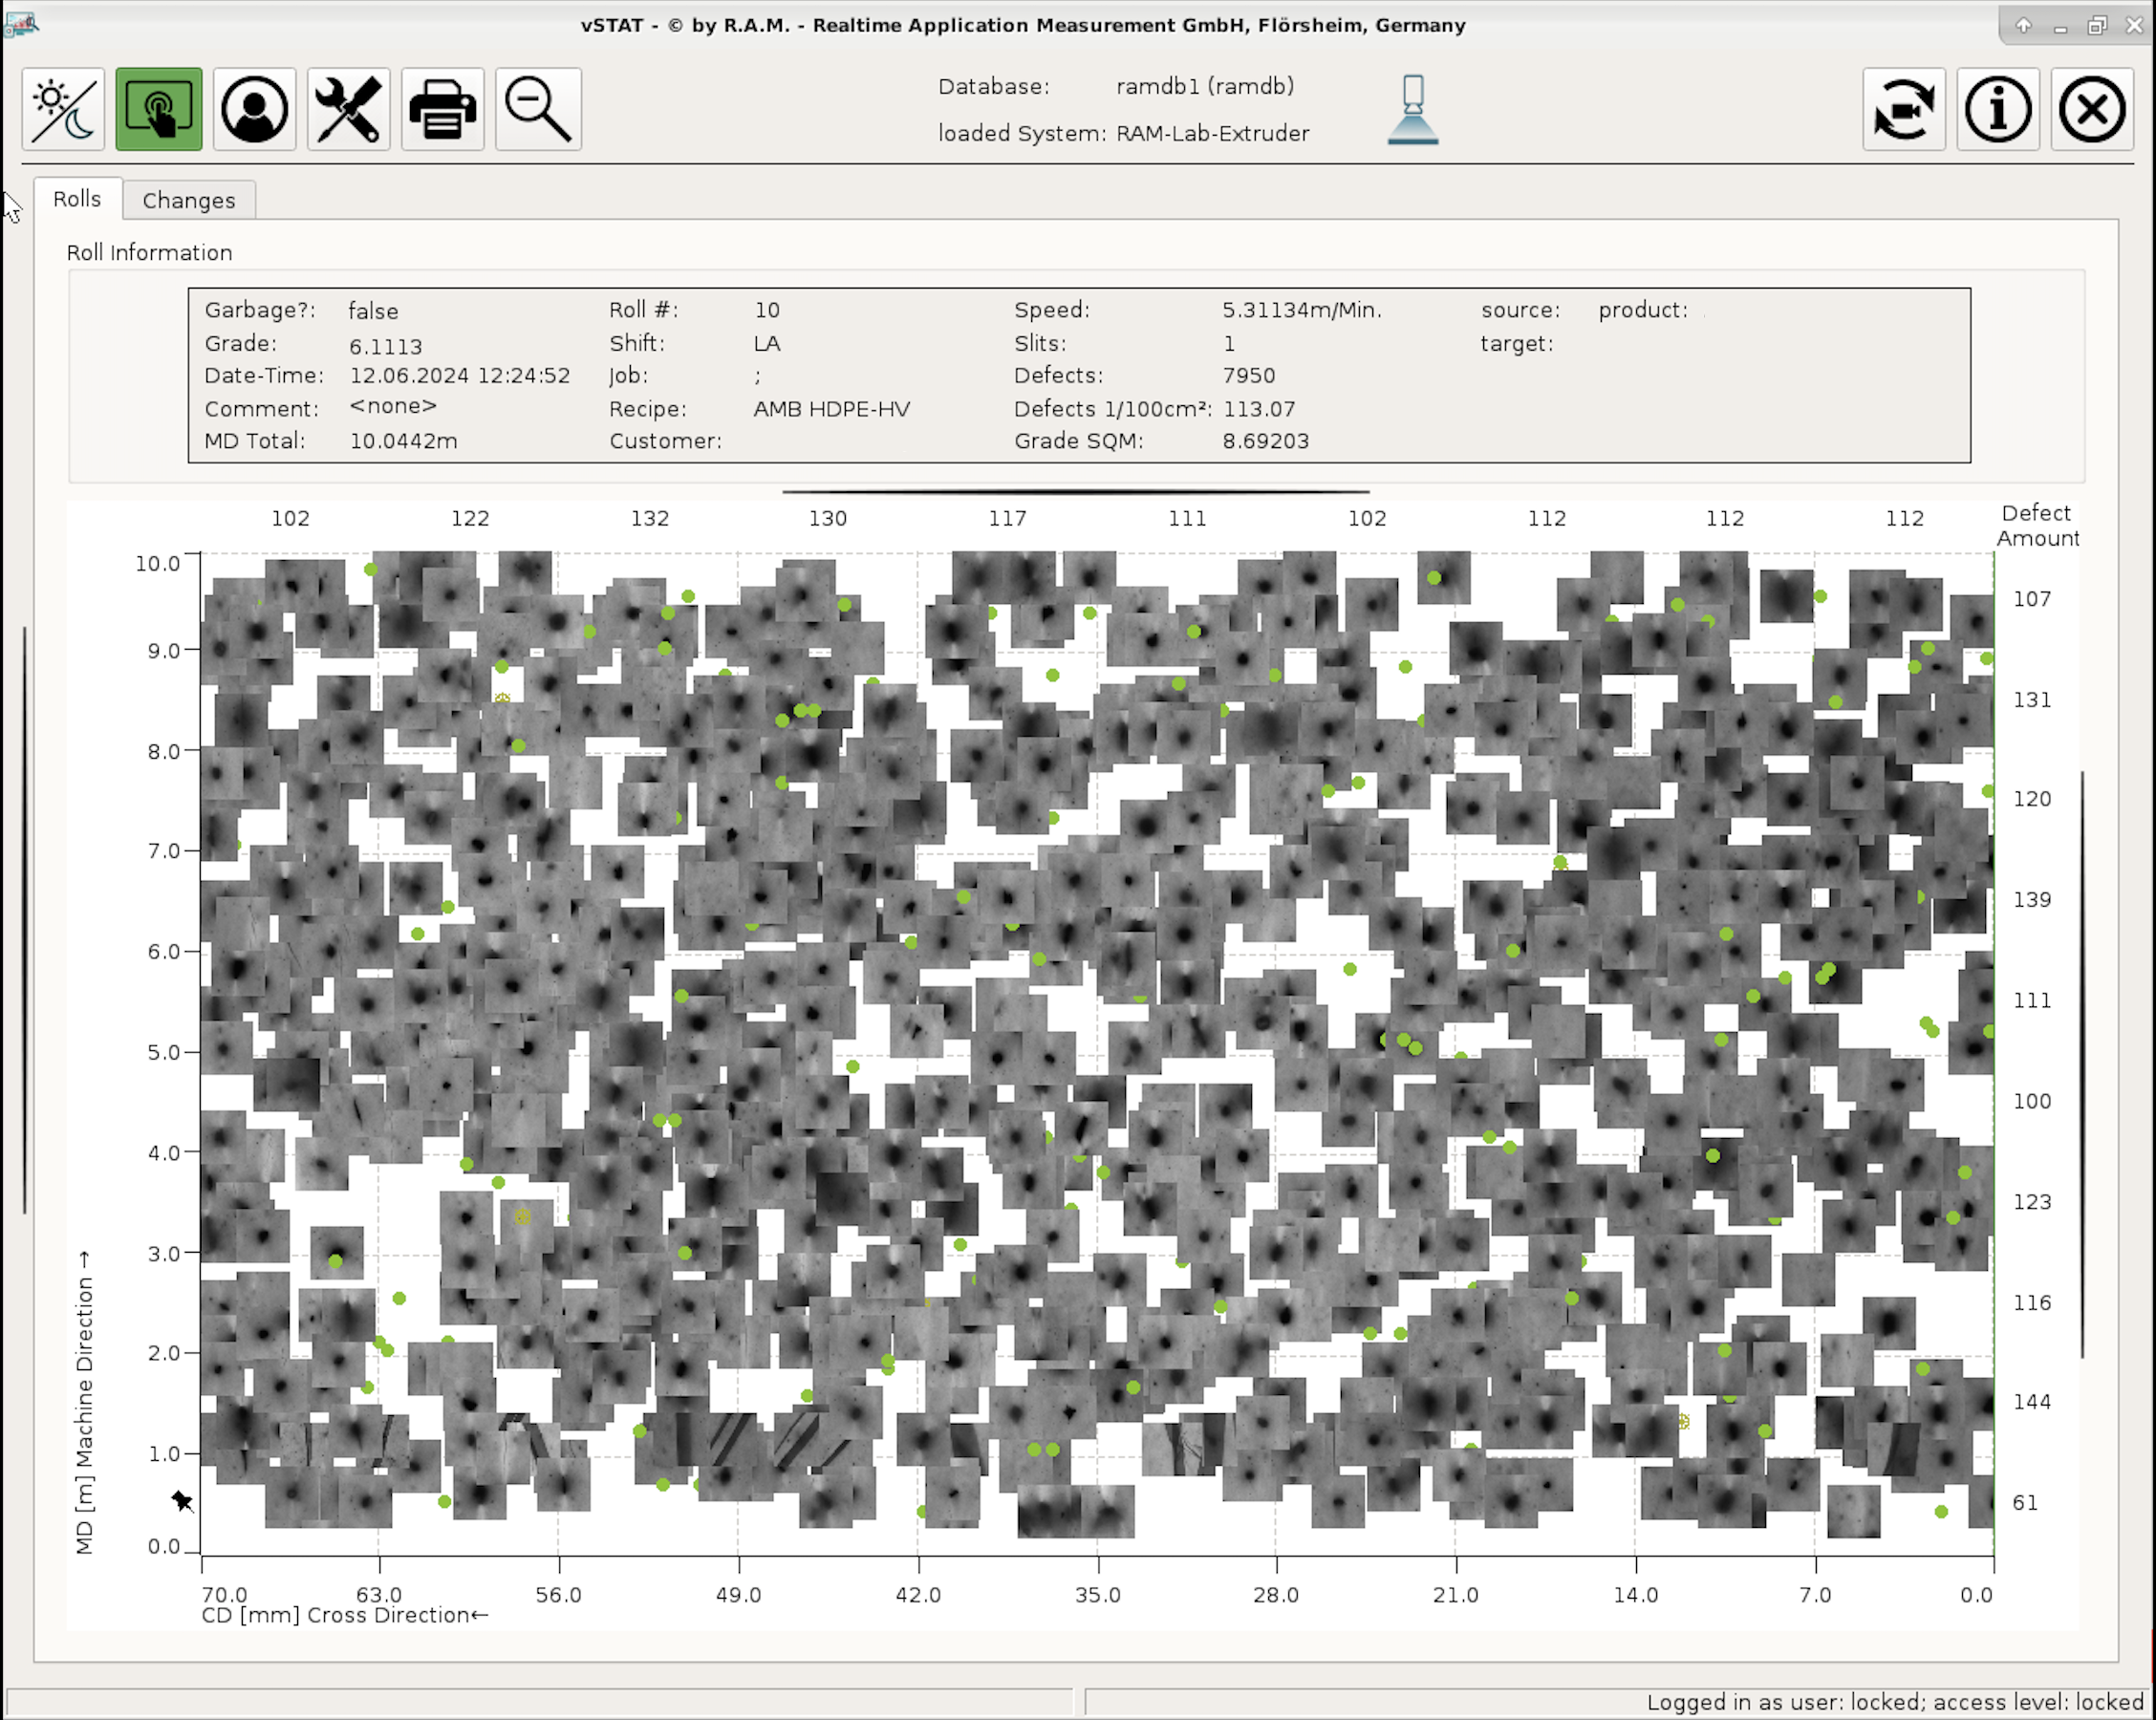The height and width of the screenshot is (1720, 2156).
Task: Click the inspection camera system icon
Action: click(1412, 110)
